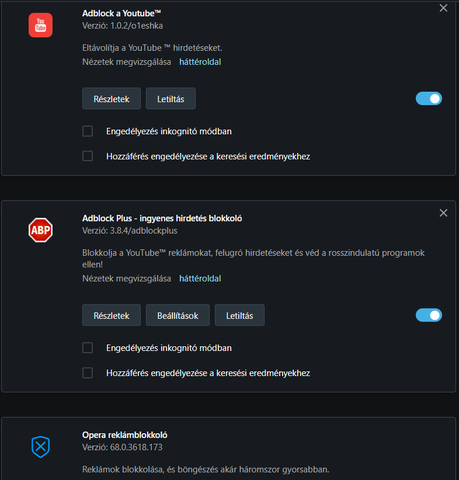This screenshot has width=459, height=480.
Task: Remove Adblock Plus via X icon
Action: click(x=443, y=213)
